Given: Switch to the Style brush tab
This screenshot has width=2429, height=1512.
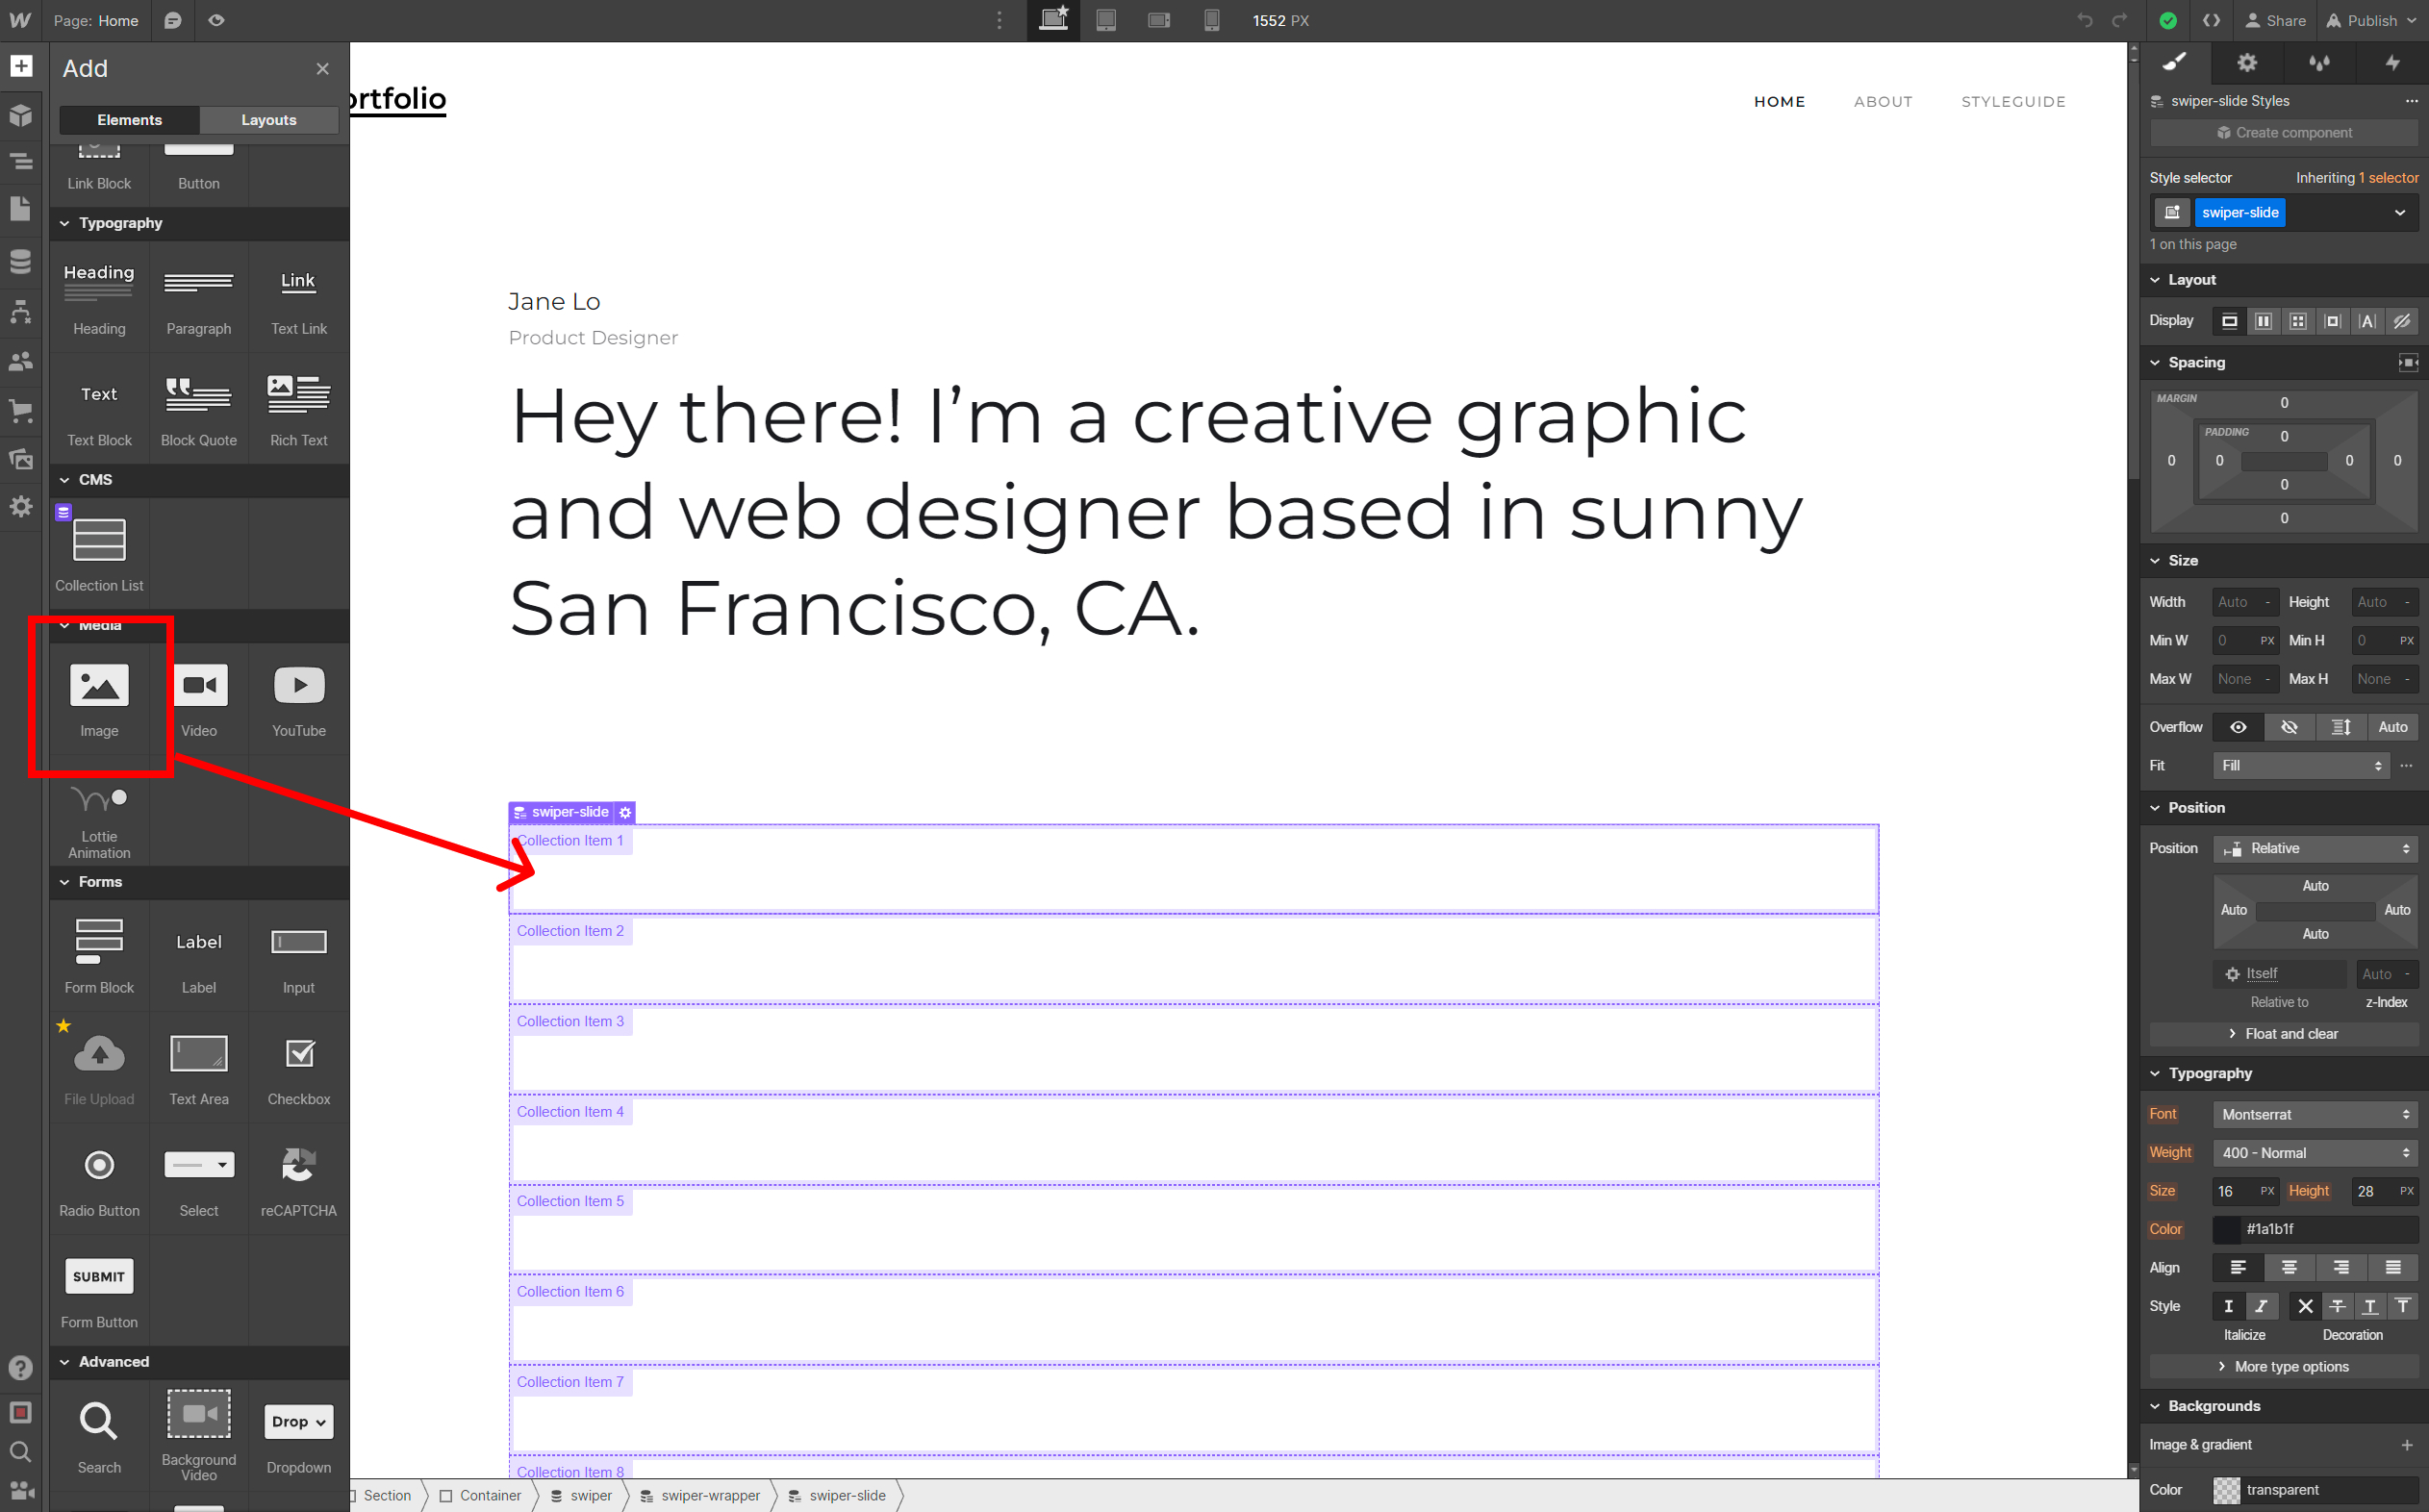Looking at the screenshot, I should (x=2174, y=63).
